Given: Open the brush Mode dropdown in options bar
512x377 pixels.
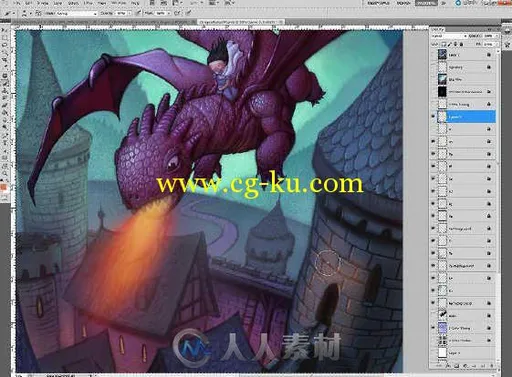Looking at the screenshot, I should coord(70,13).
